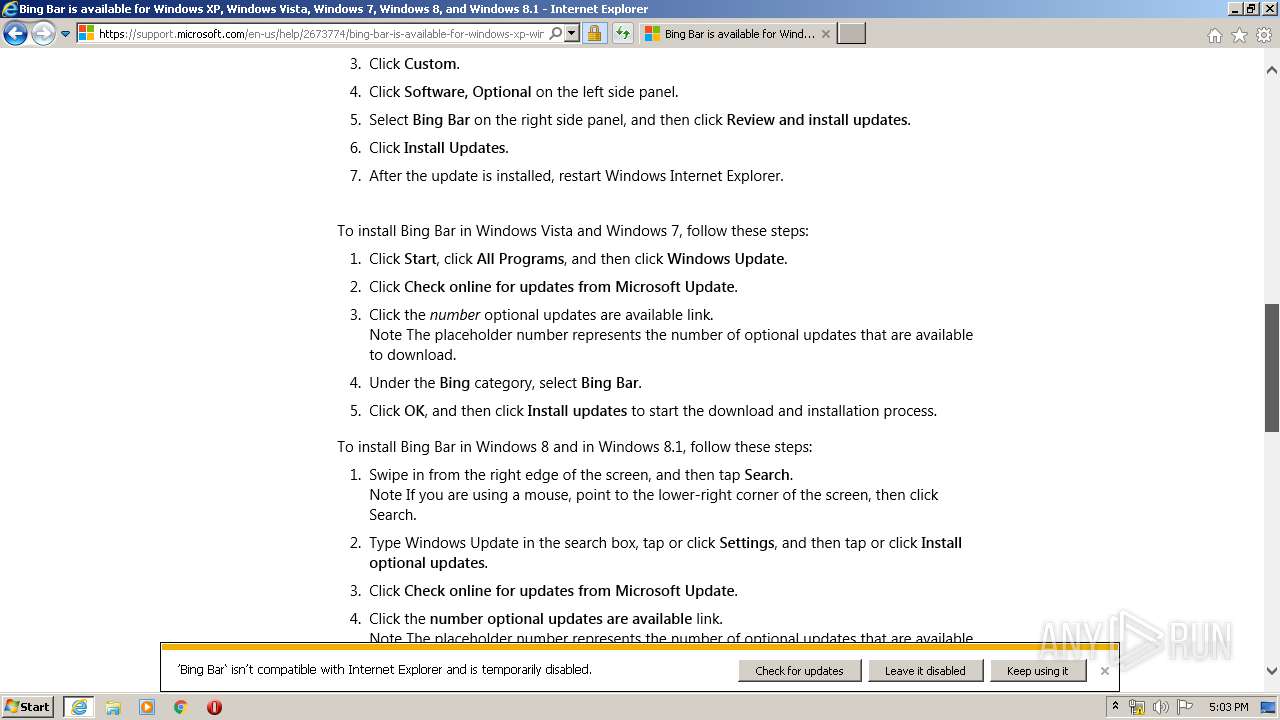Click the 5:03 PM taskbar clock

point(1228,707)
